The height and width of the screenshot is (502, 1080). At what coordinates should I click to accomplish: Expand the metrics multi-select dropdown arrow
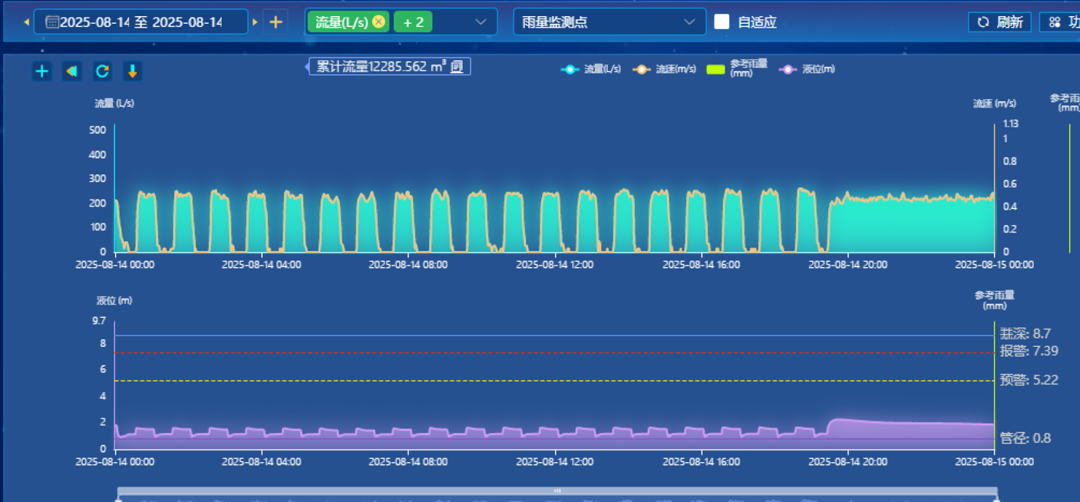tap(480, 22)
